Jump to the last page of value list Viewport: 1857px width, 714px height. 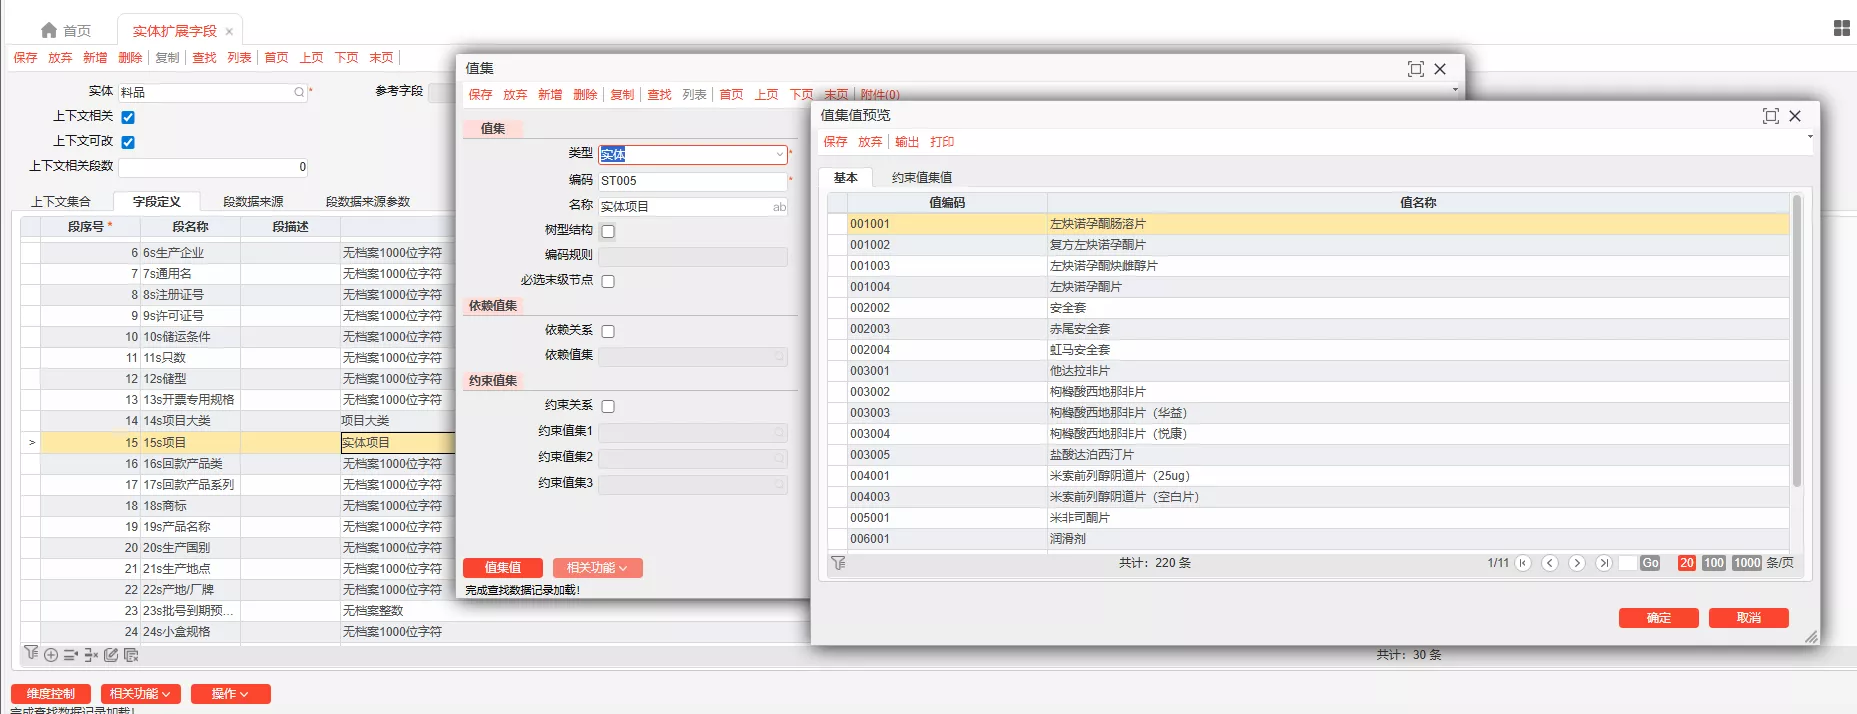[x=1604, y=563]
